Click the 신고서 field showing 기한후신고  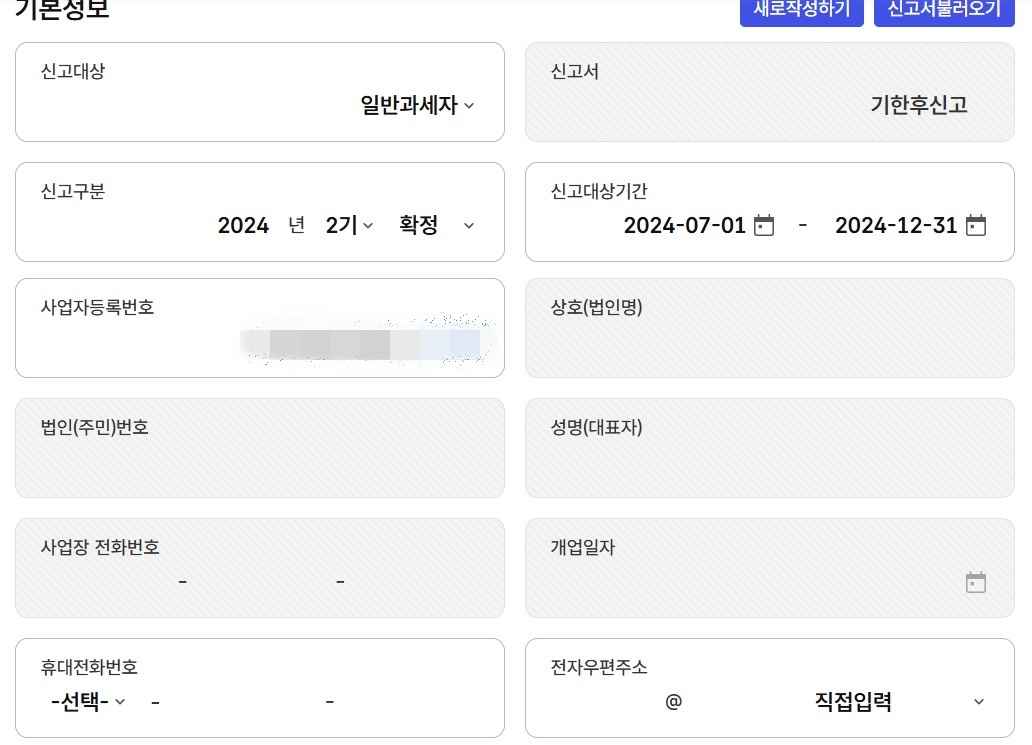768,92
